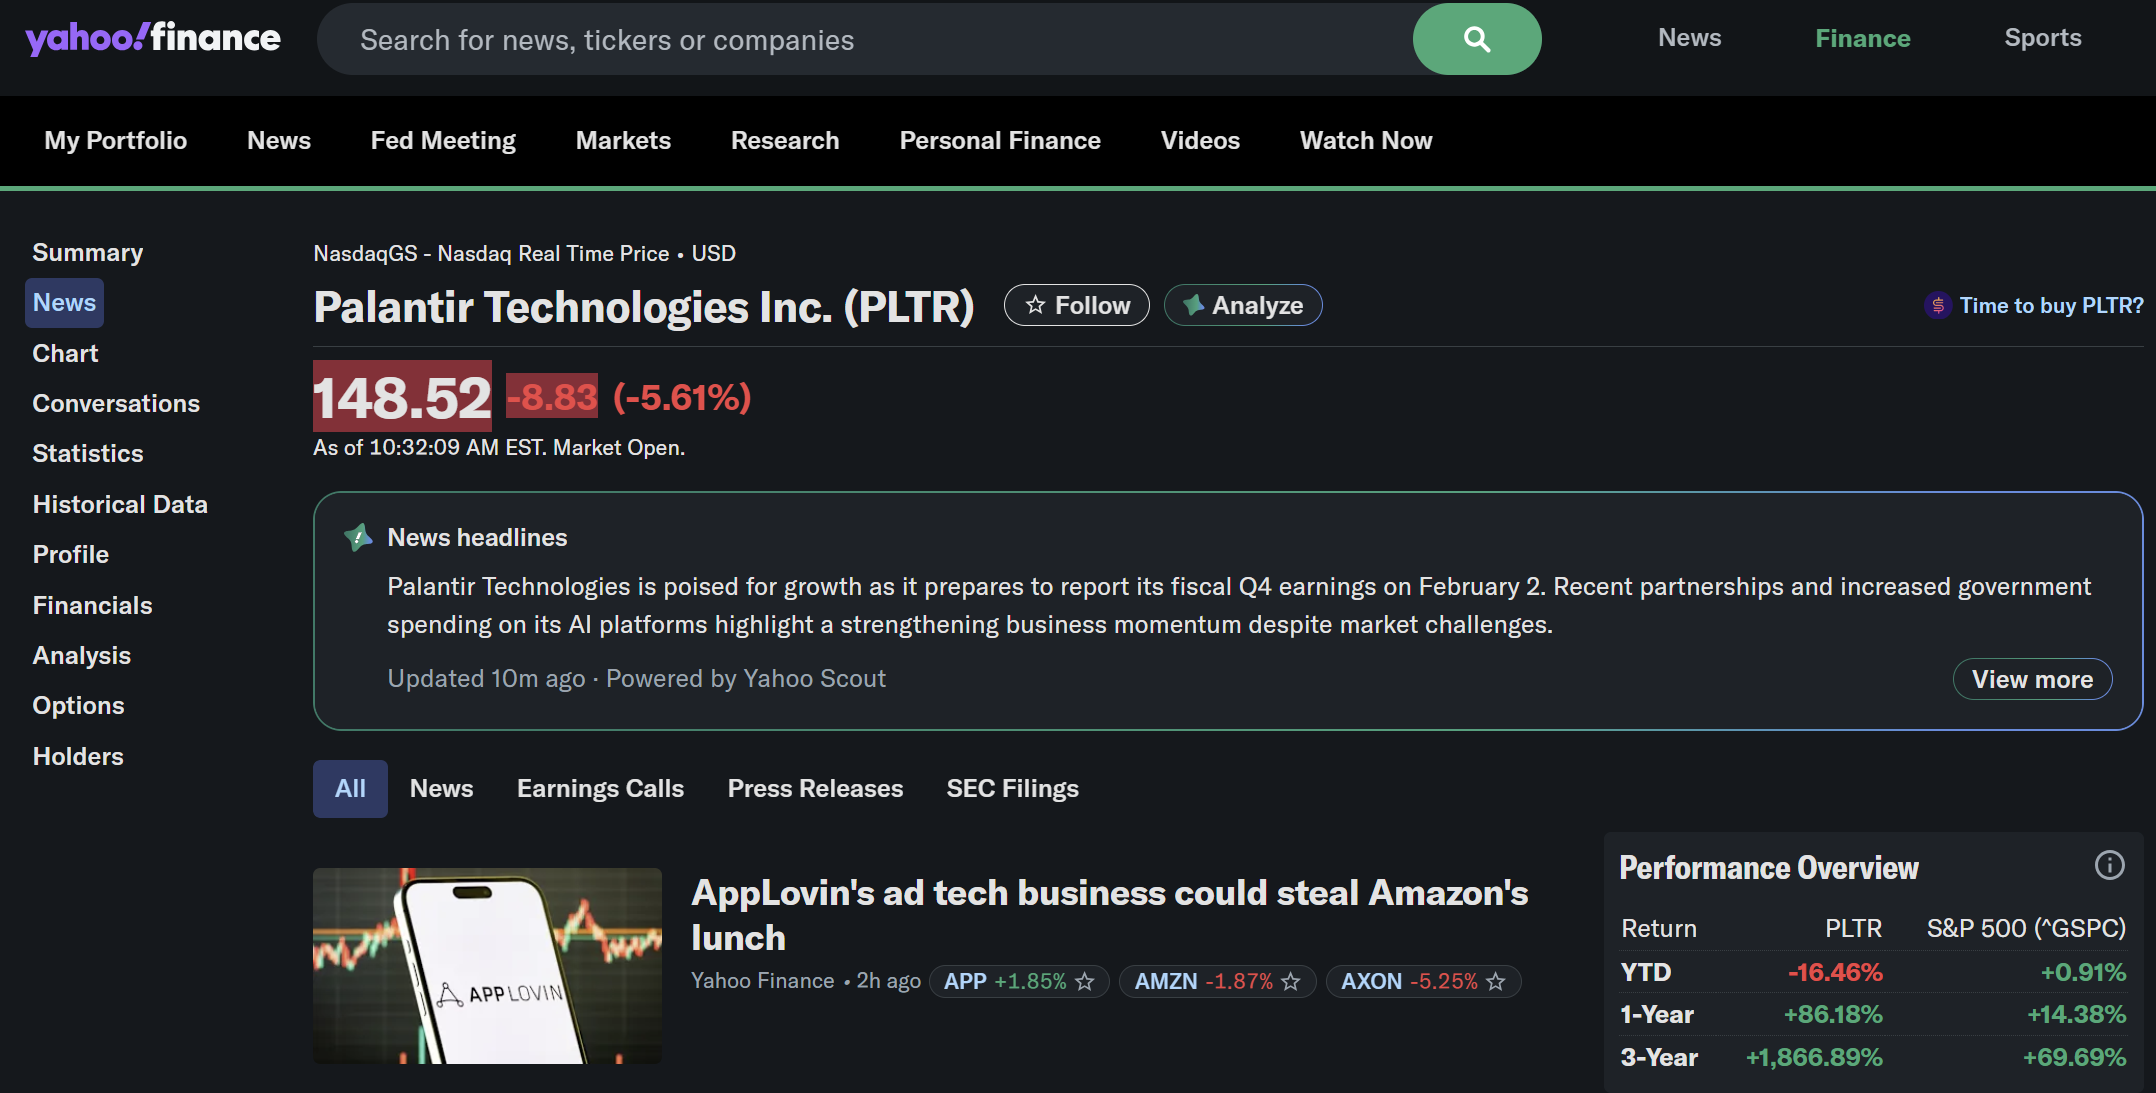Toggle Follow for Palantir stock
The height and width of the screenshot is (1093, 2156).
coord(1076,305)
